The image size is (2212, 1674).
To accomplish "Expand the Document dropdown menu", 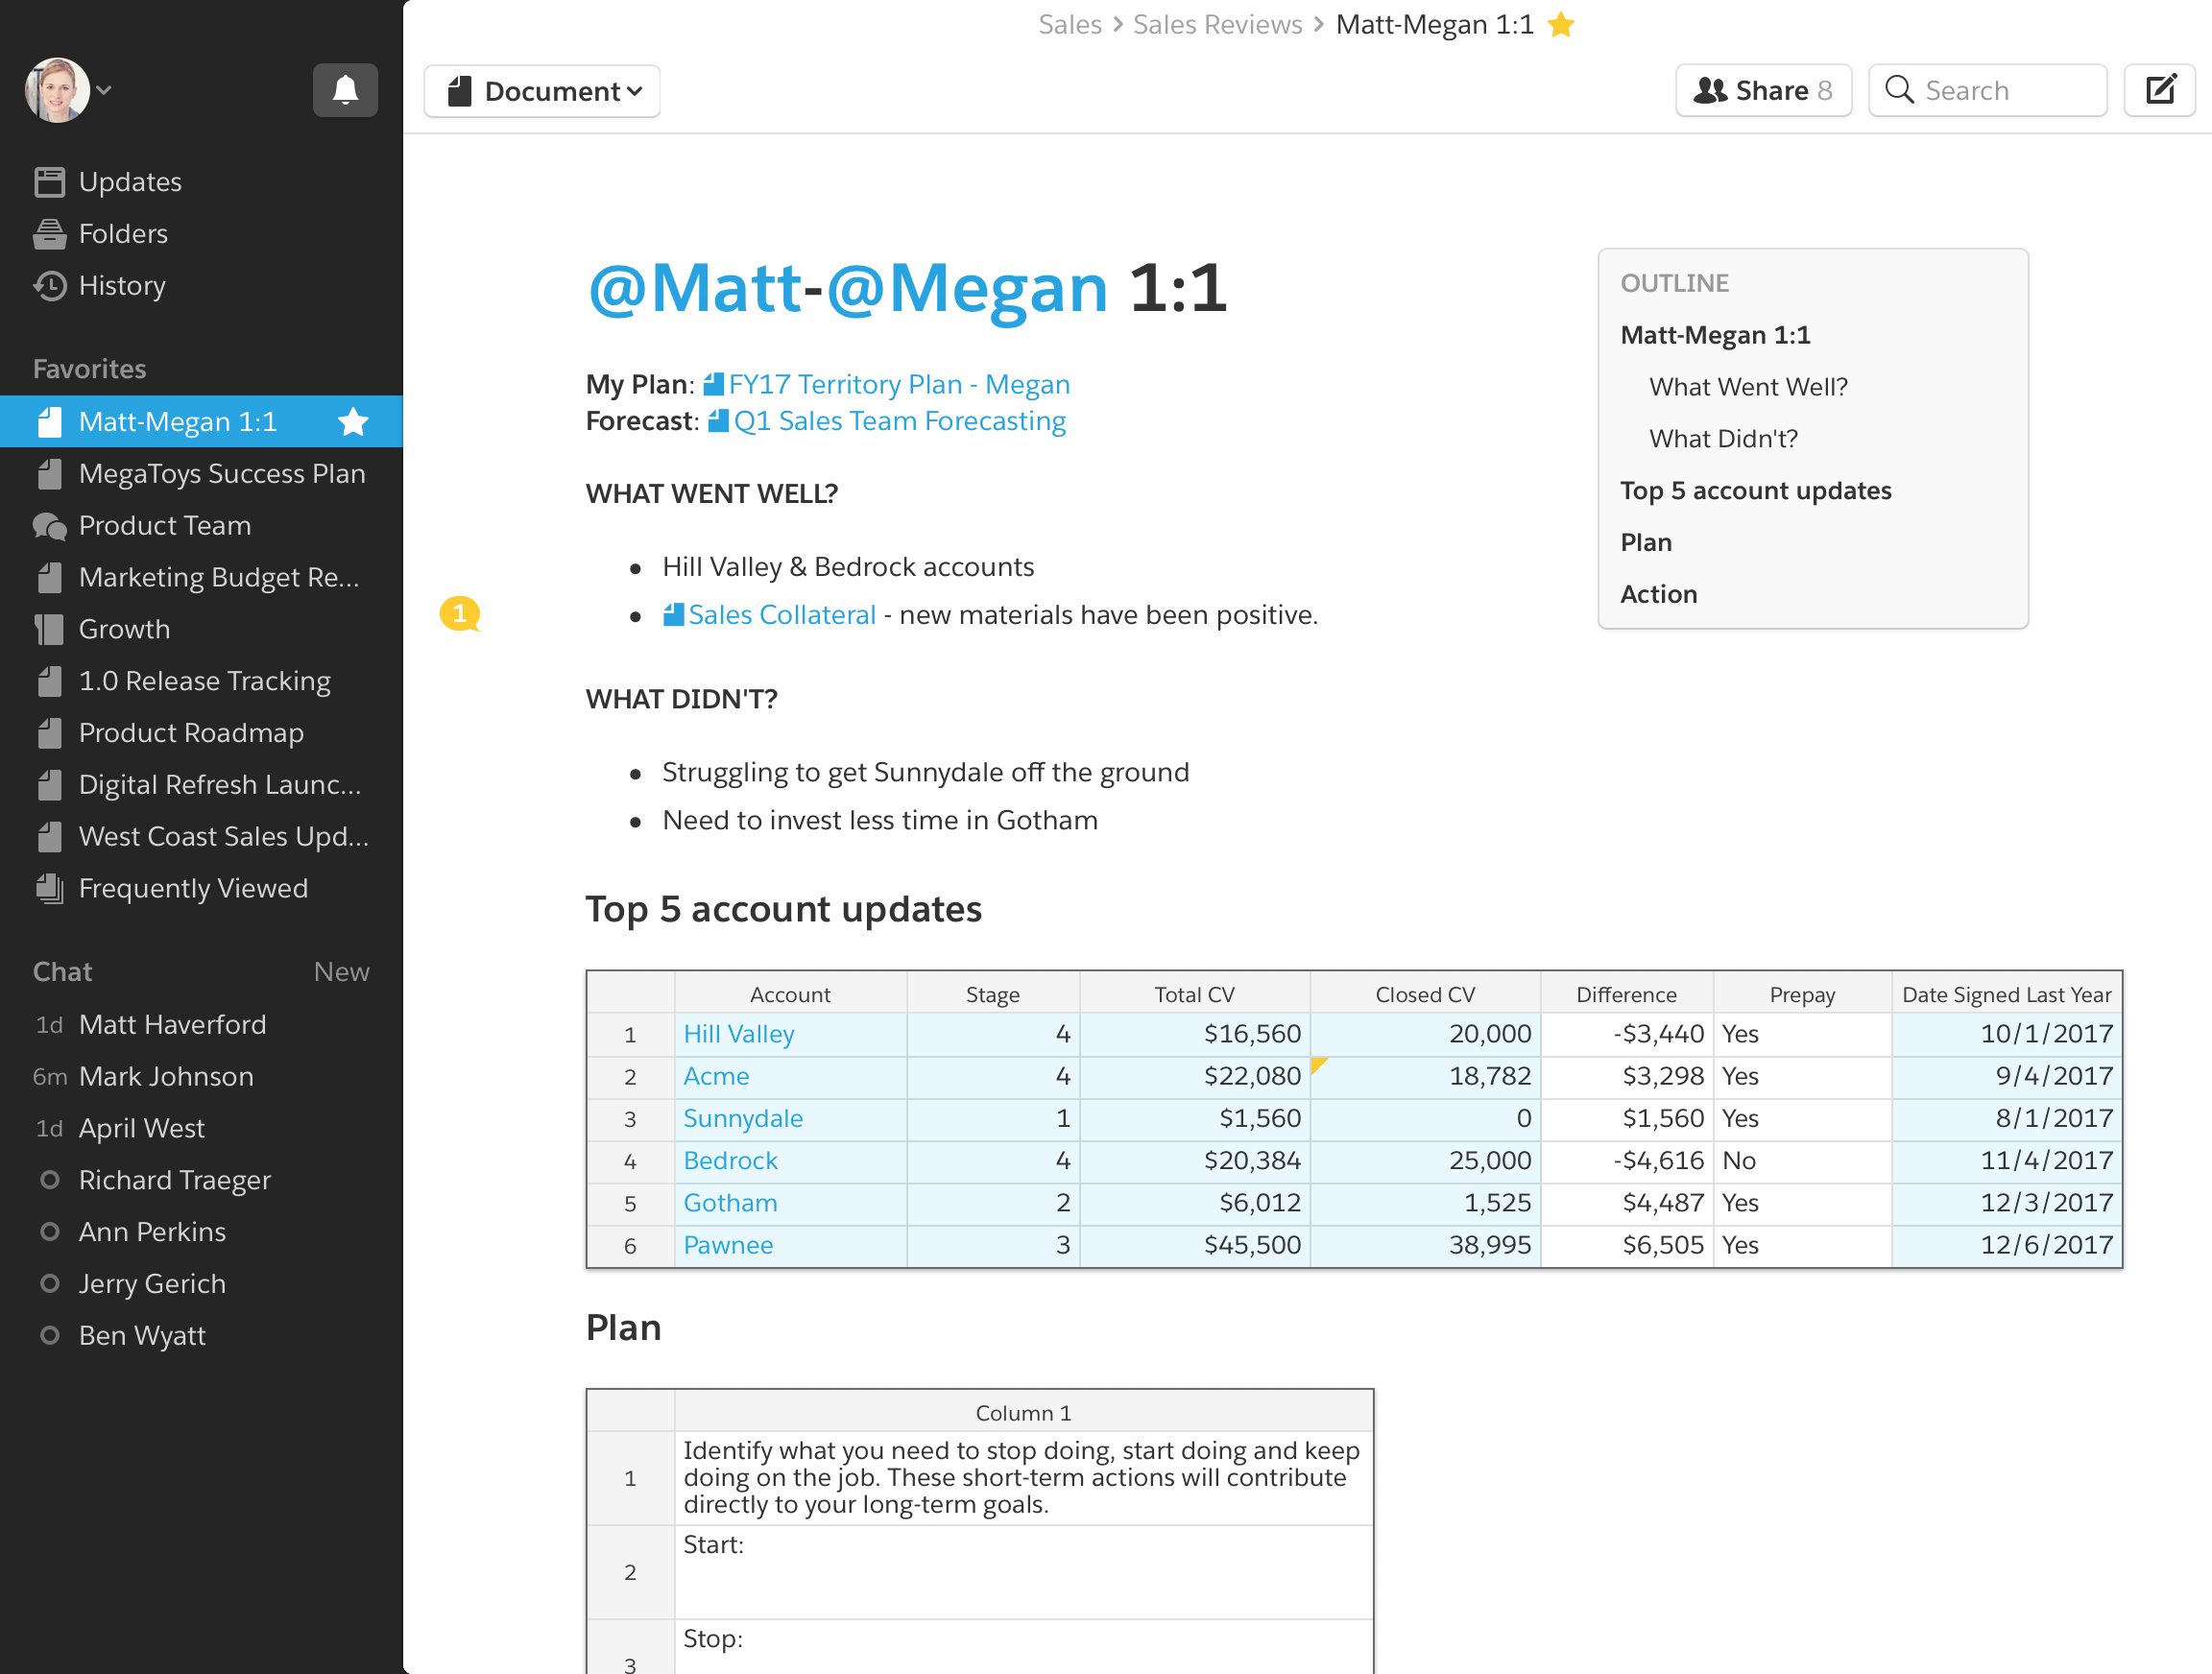I will coord(543,91).
